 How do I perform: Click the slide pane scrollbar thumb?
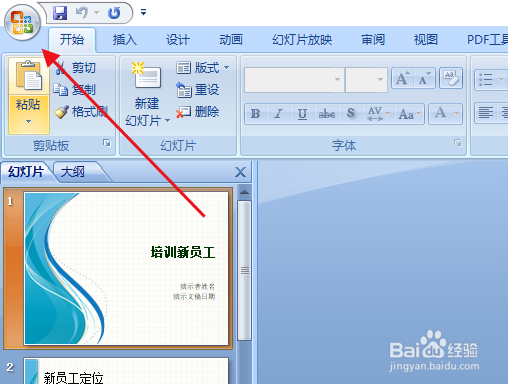click(245, 270)
